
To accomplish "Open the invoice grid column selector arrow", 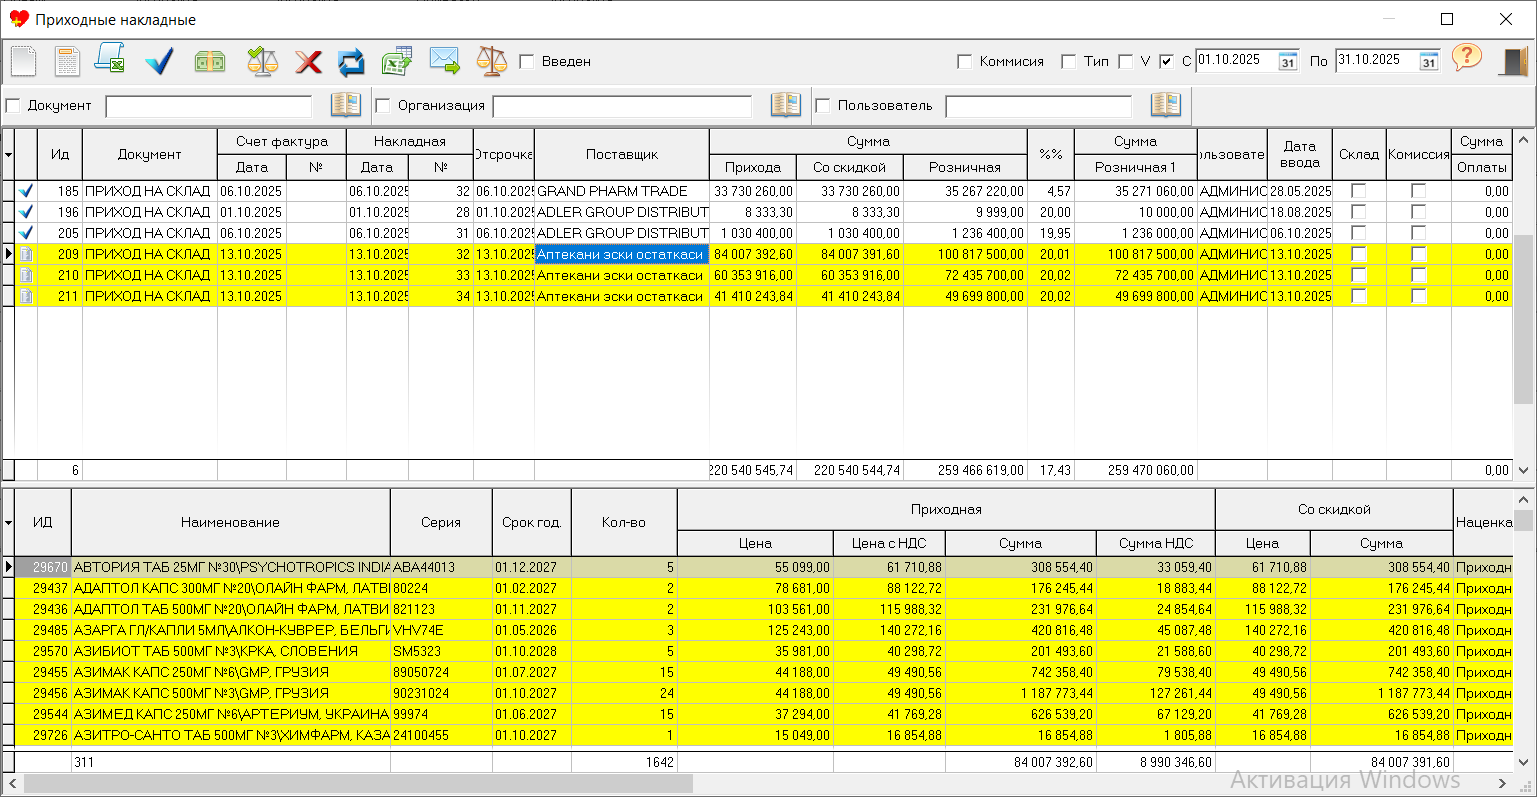I will click(x=9, y=154).
